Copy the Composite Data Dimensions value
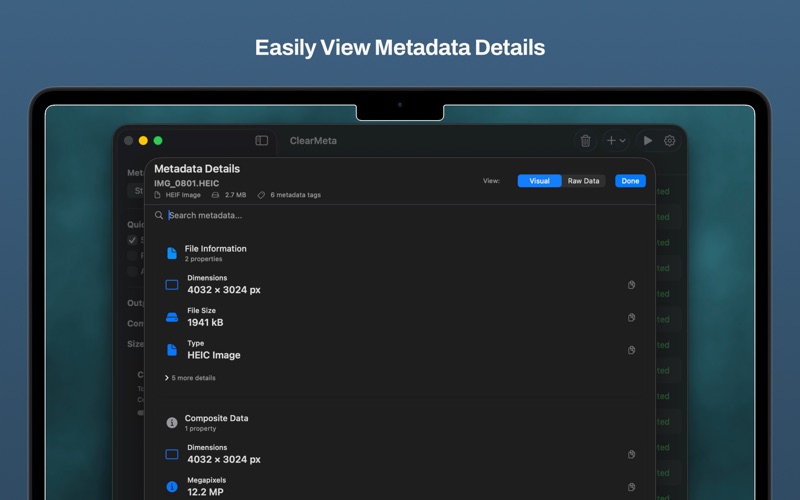The image size is (800, 500). (631, 454)
